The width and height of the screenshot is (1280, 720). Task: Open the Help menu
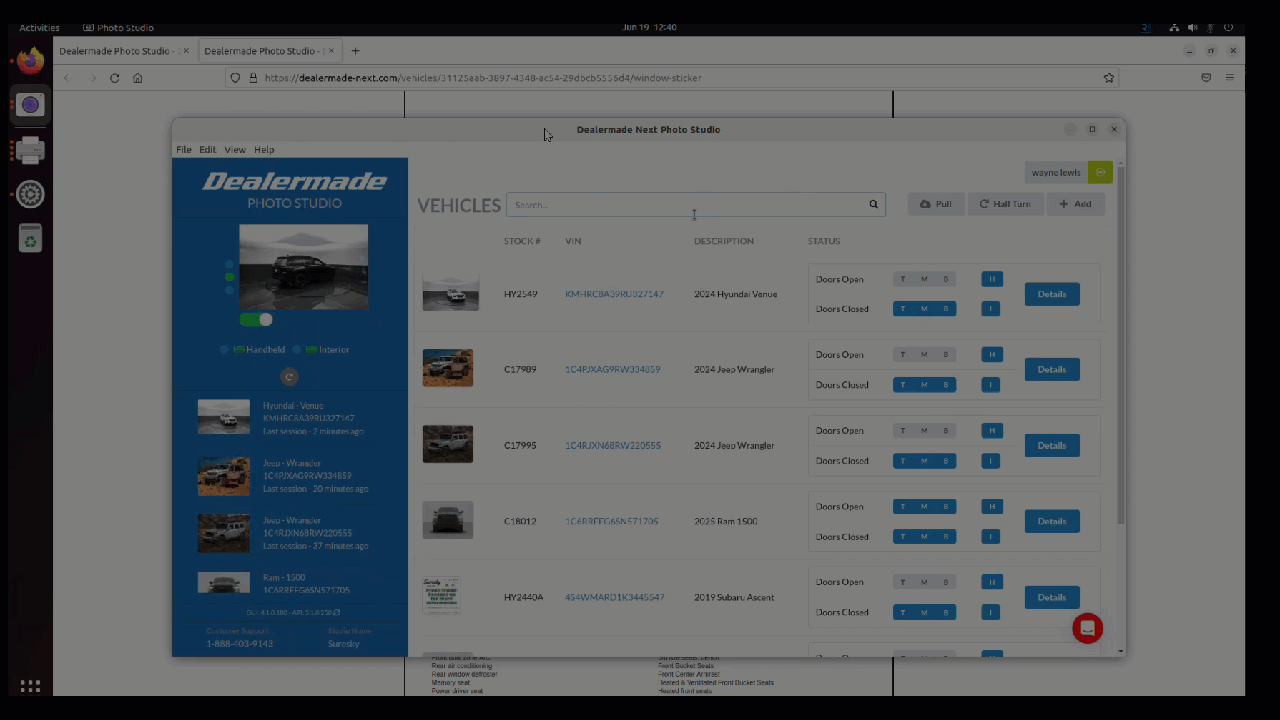coord(264,149)
